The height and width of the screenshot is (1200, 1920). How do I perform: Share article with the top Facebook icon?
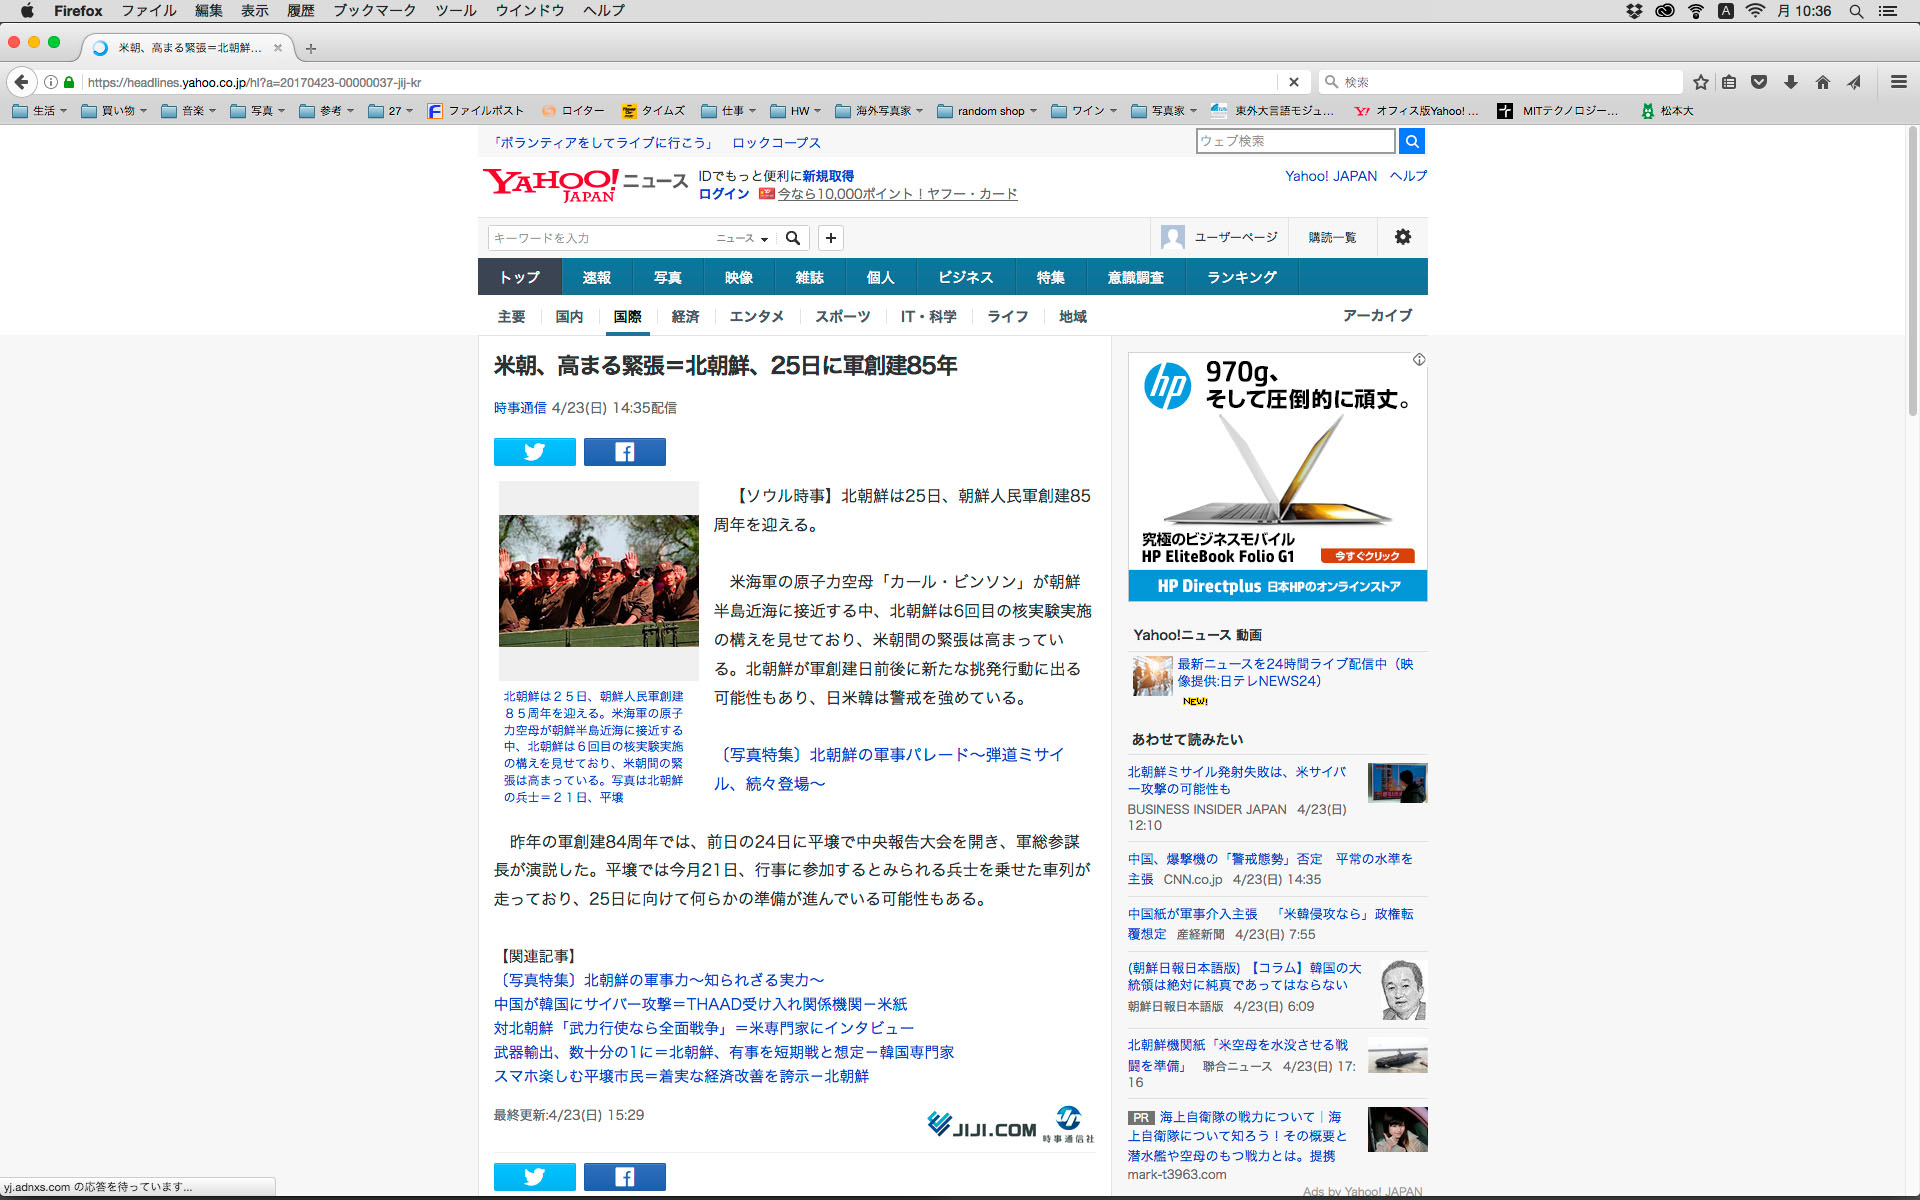624,452
